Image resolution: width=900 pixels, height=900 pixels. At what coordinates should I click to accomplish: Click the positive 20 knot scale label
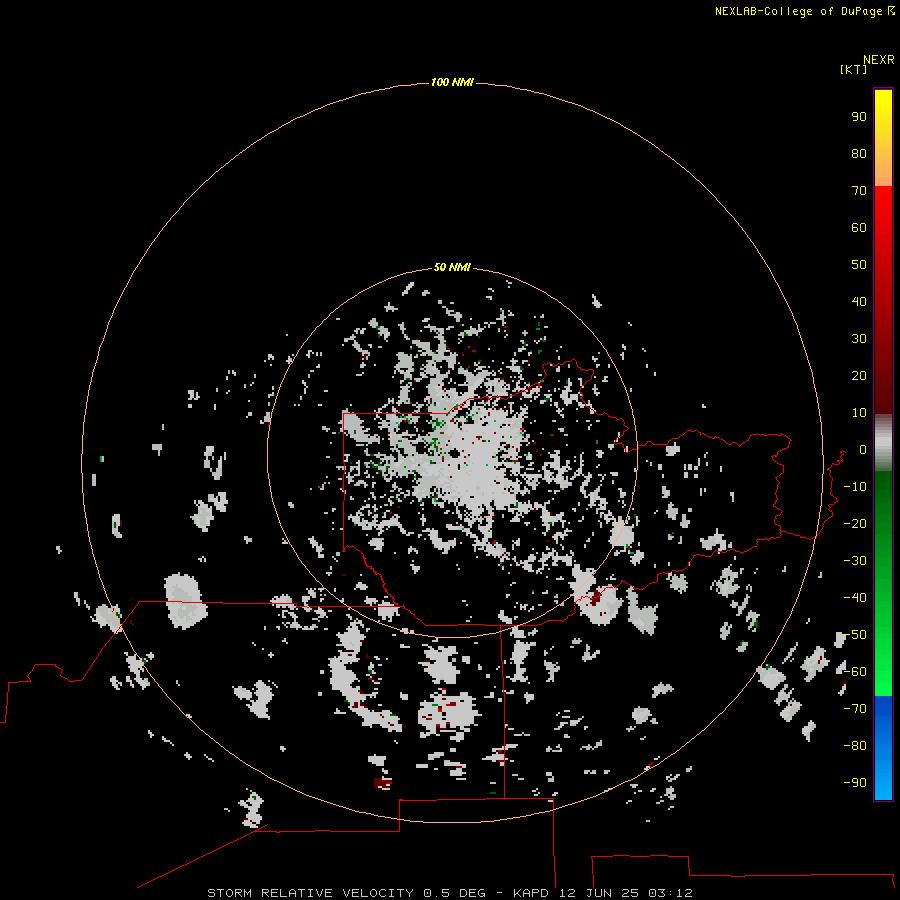point(859,376)
